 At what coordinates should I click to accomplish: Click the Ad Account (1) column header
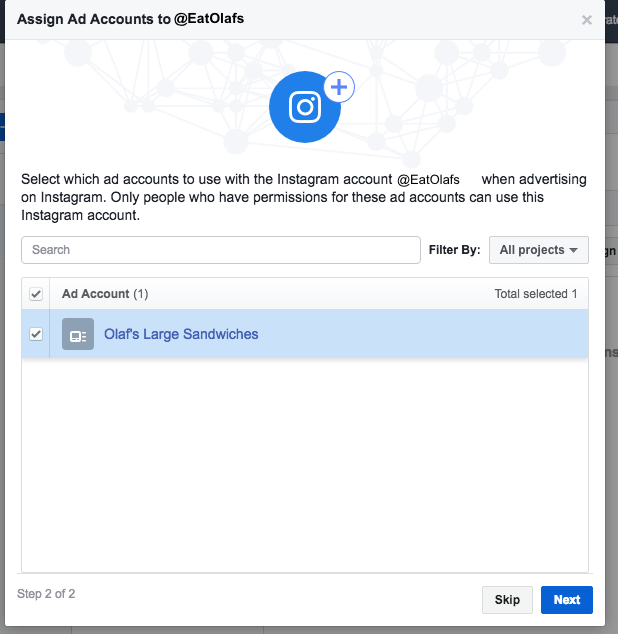(x=105, y=294)
